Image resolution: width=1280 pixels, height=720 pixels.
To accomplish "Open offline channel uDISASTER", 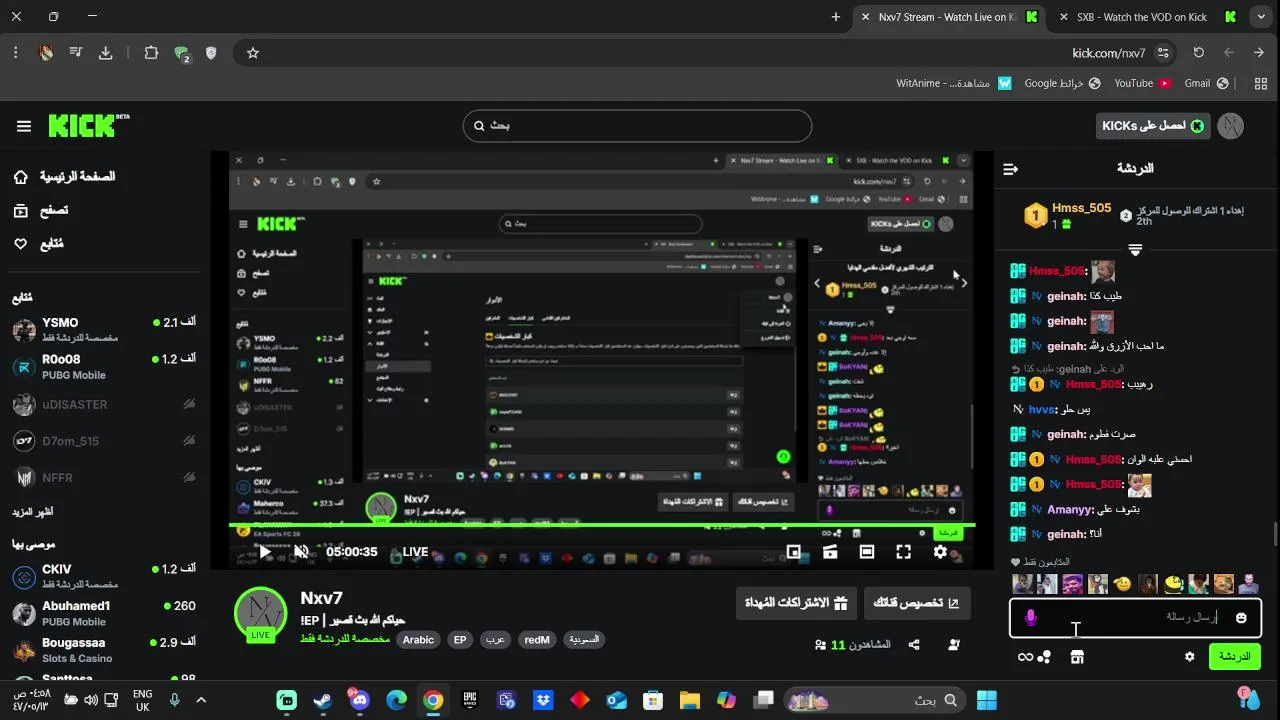I will 104,404.
